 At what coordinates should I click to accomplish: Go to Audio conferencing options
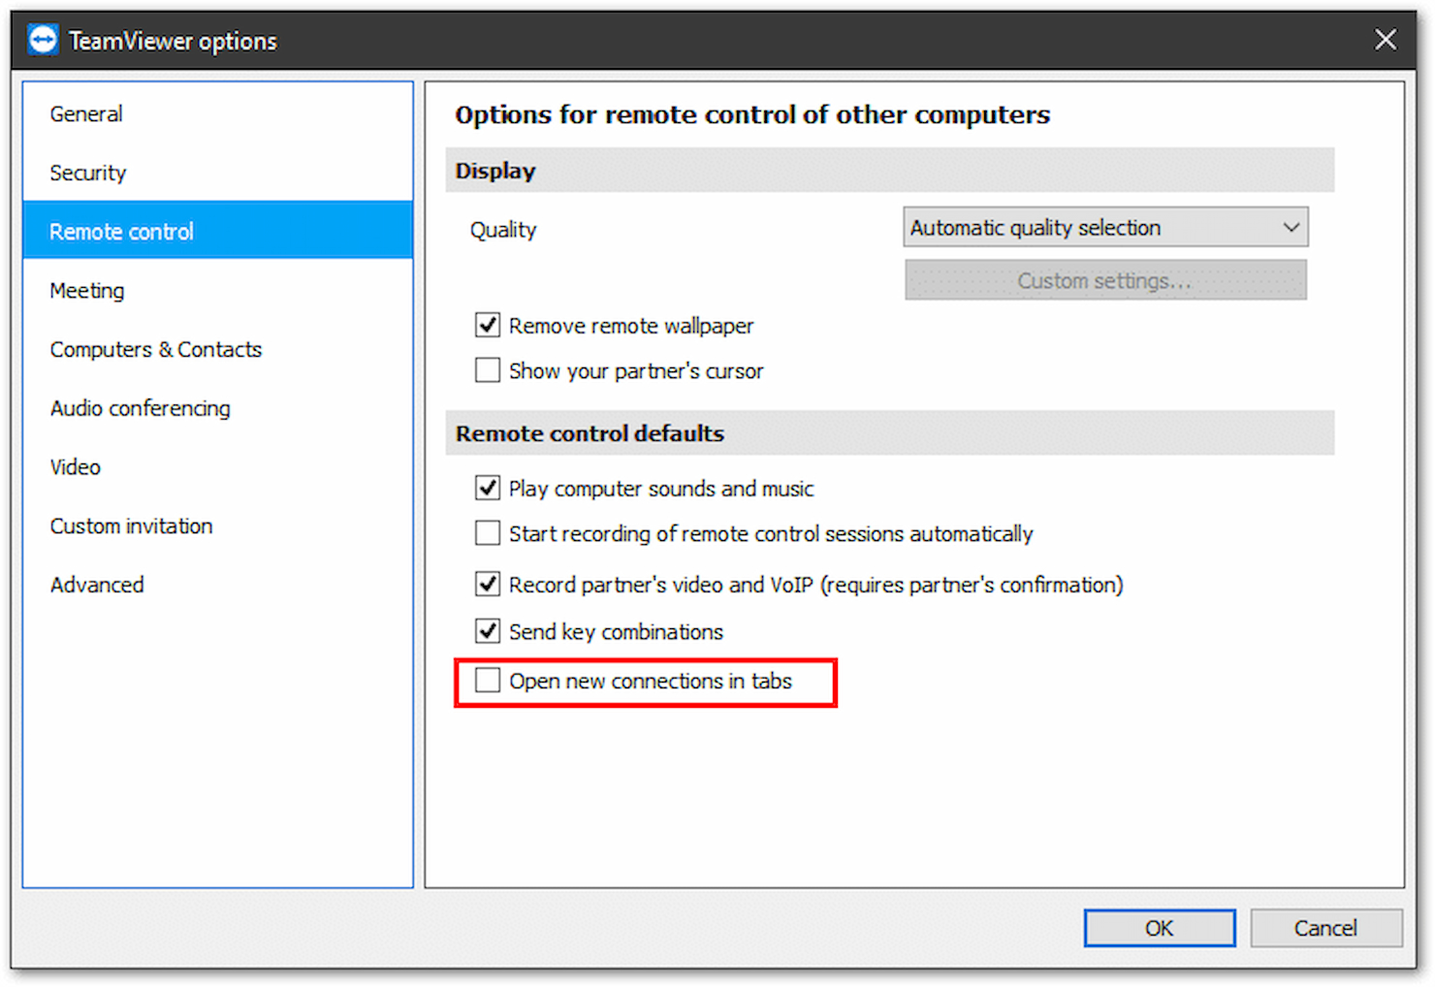click(x=140, y=408)
